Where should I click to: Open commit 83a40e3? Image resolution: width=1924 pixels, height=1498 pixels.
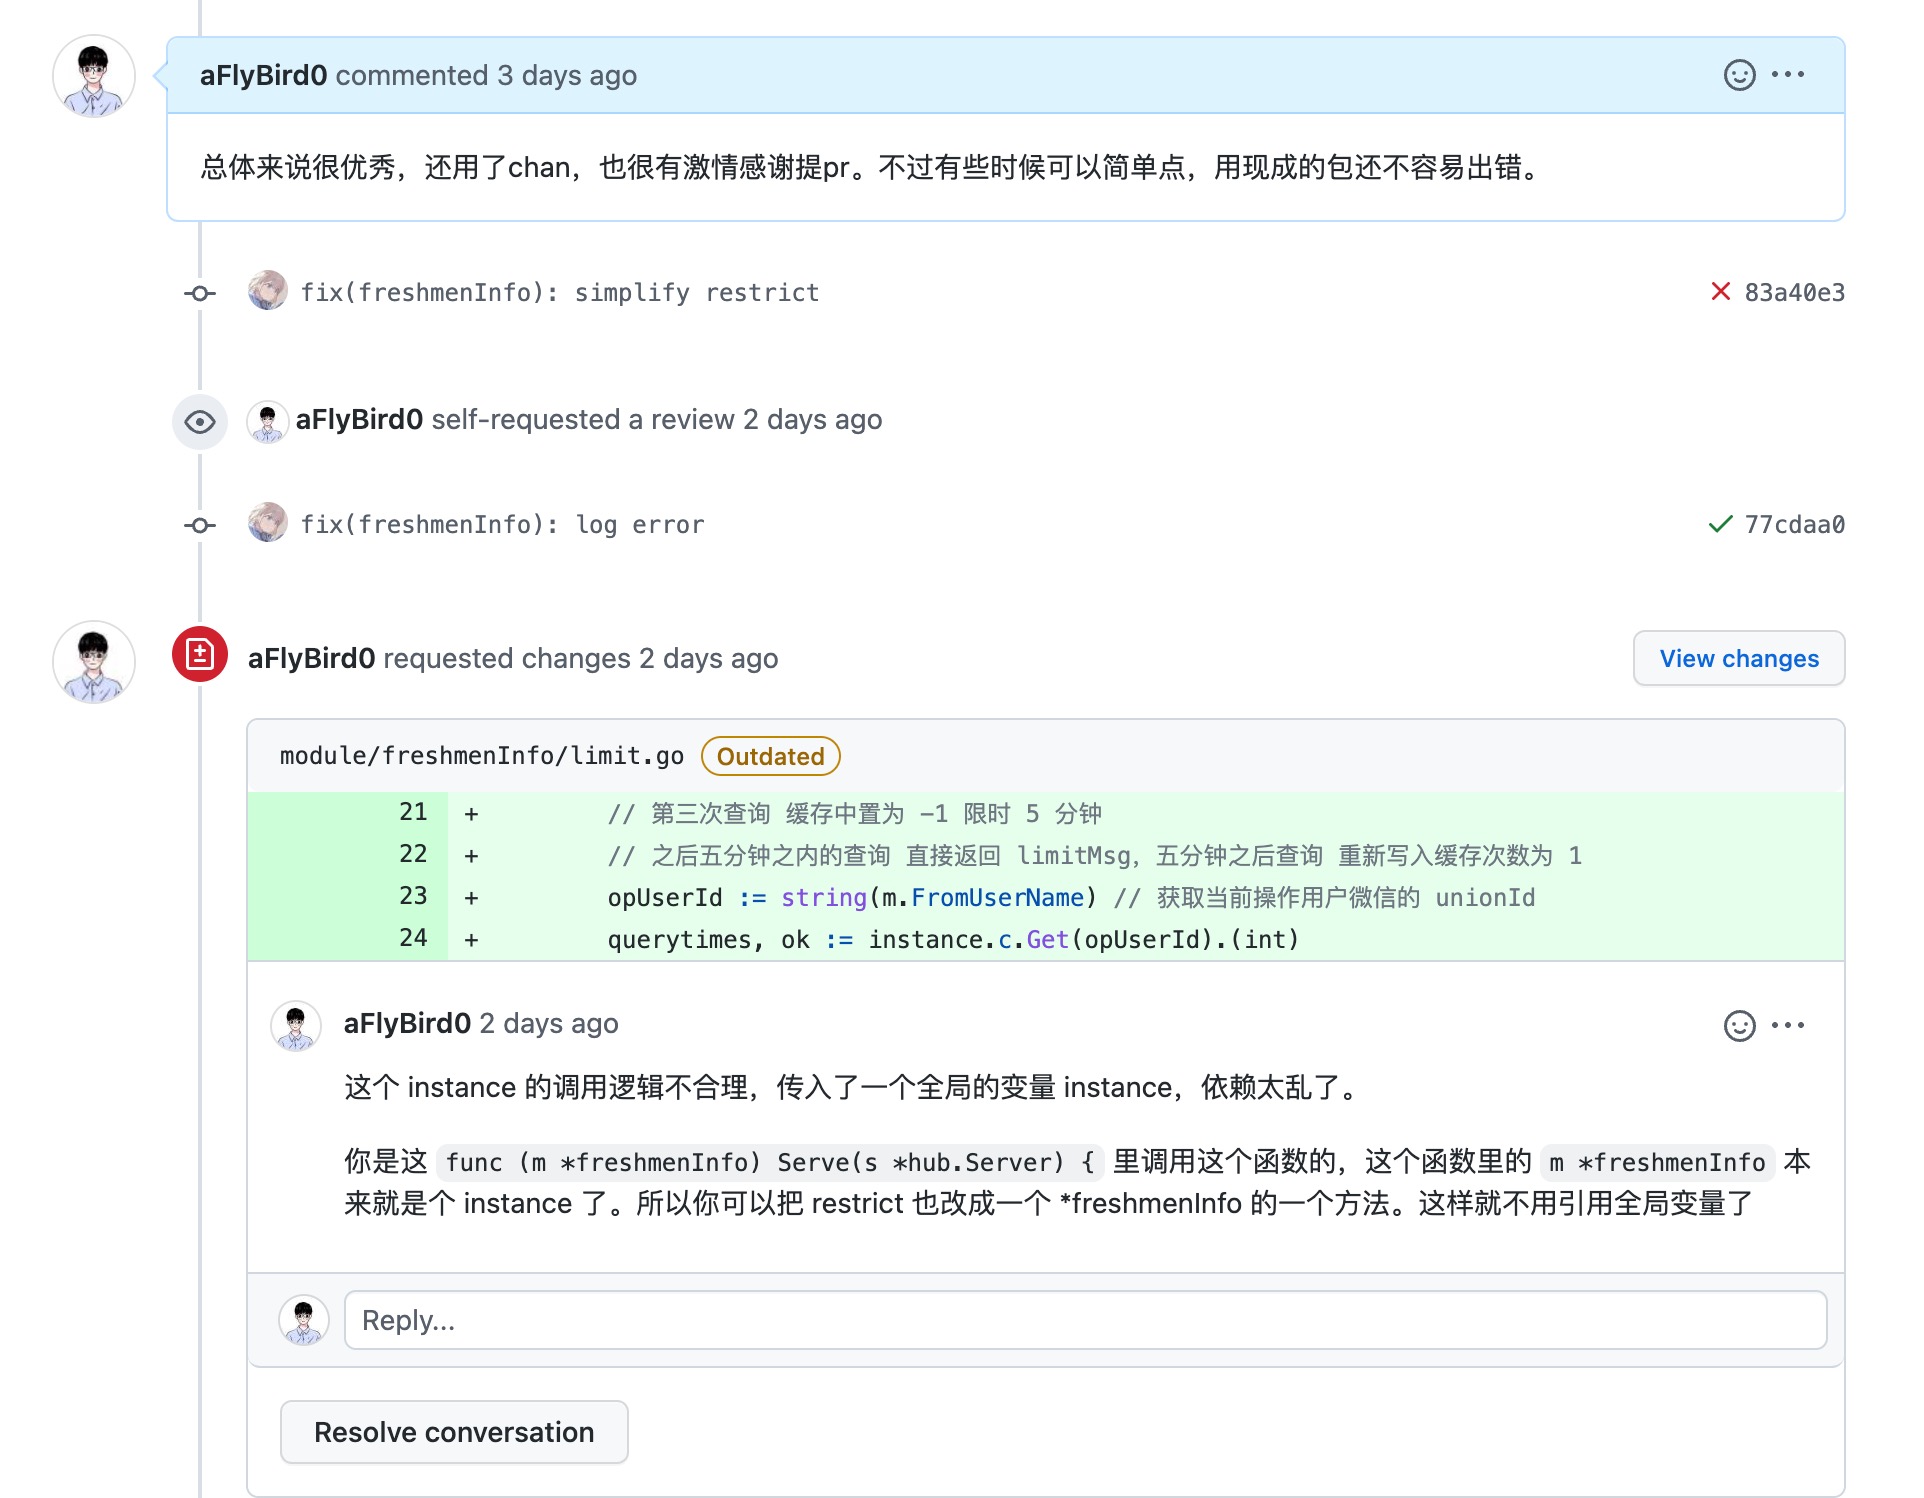pyautogui.click(x=1794, y=291)
